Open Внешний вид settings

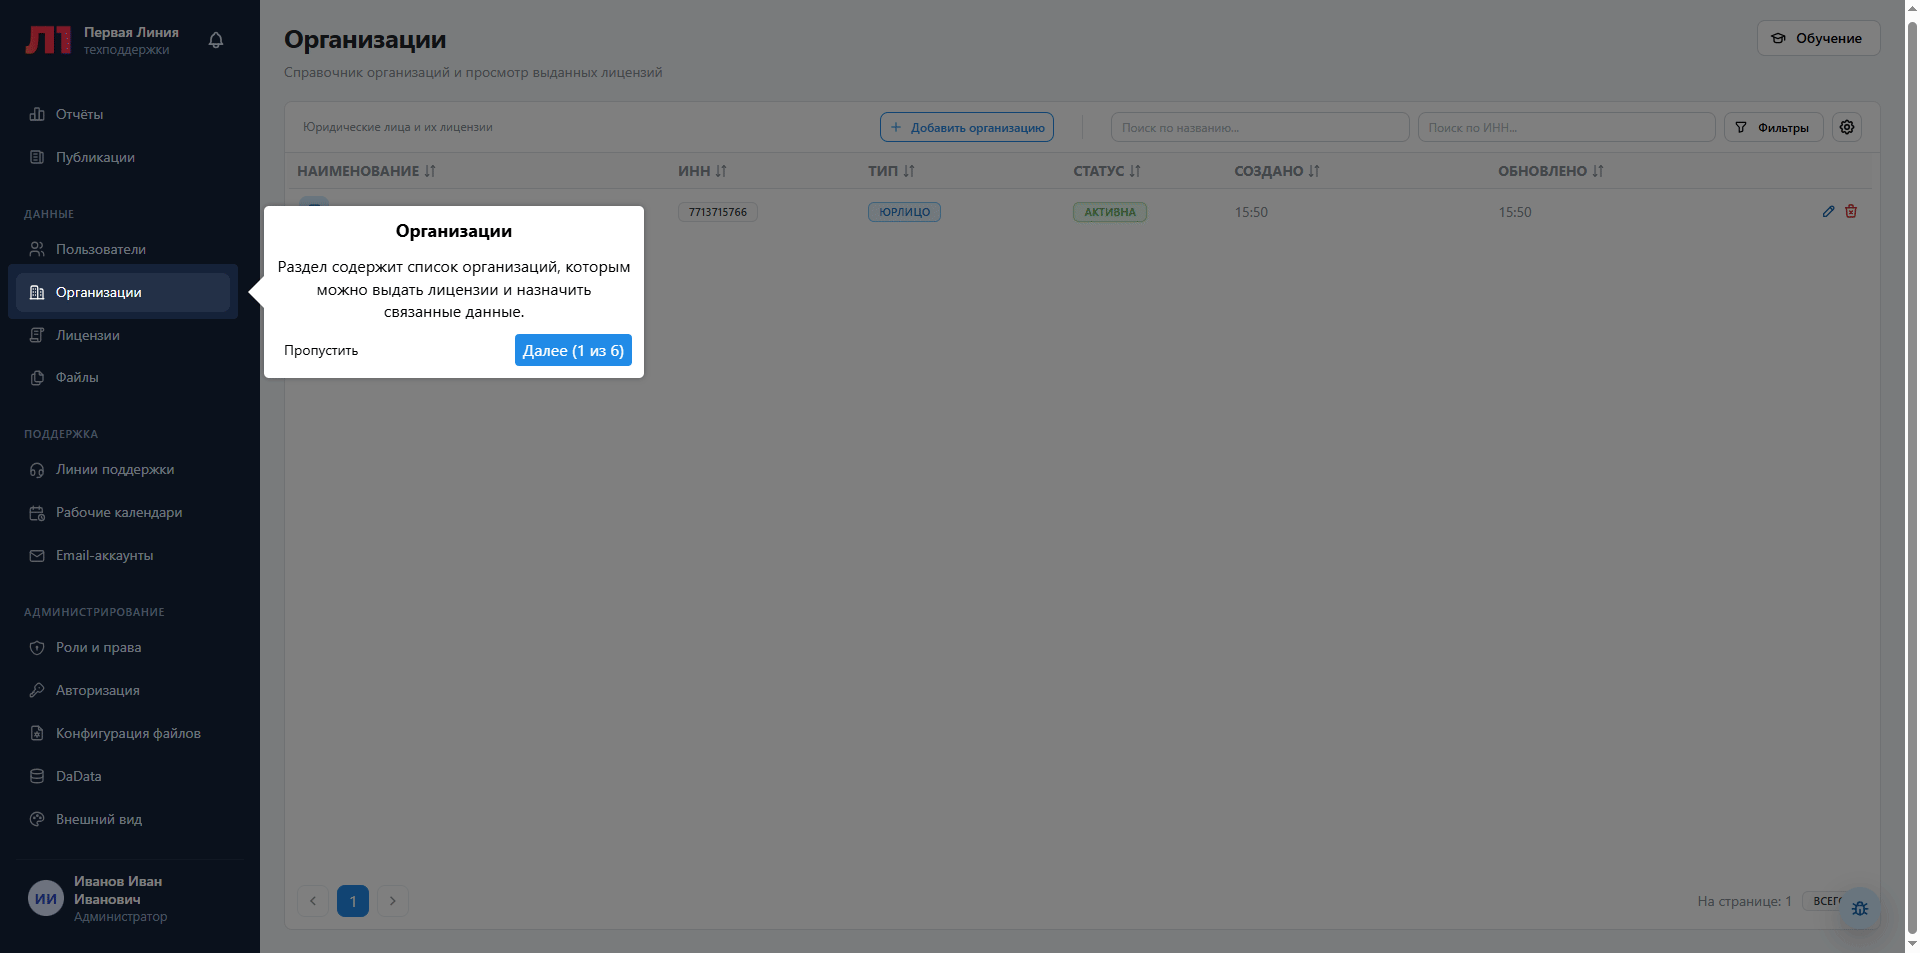tap(123, 819)
